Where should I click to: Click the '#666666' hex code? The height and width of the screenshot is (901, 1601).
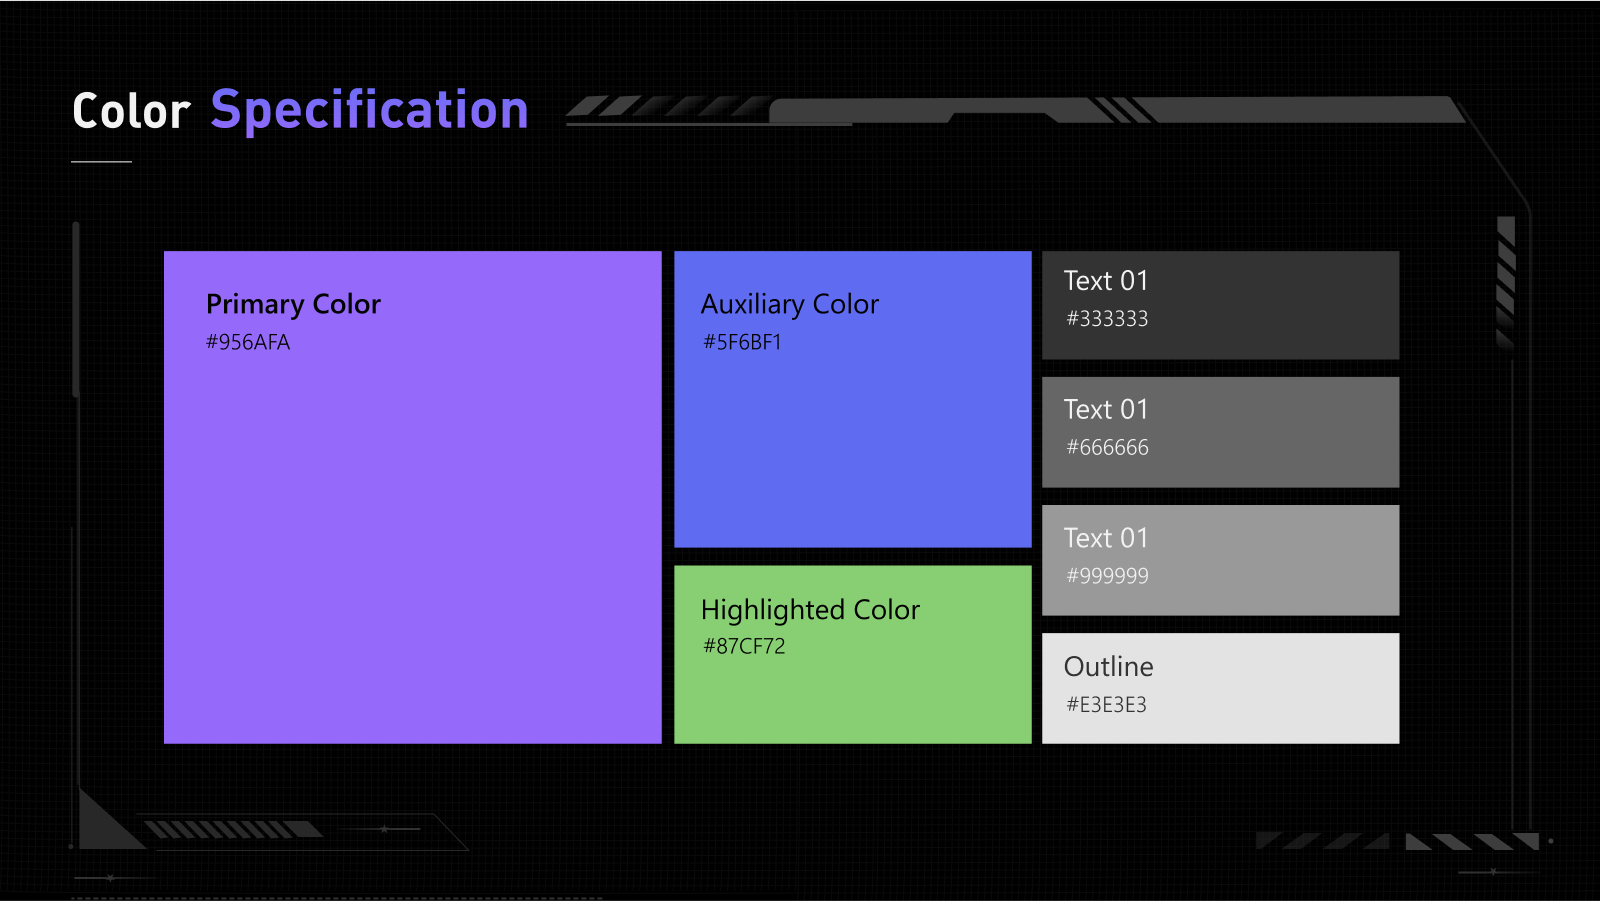coord(1107,448)
